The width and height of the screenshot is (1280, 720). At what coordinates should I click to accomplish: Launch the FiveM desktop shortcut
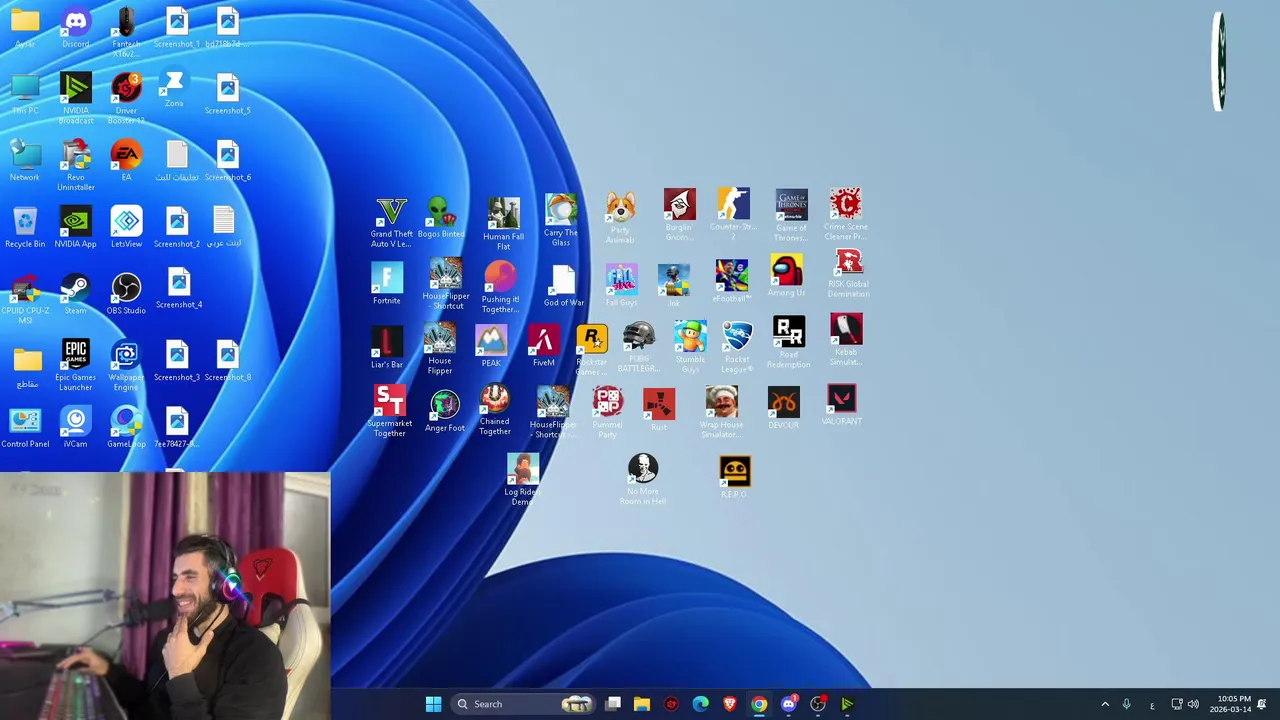543,347
